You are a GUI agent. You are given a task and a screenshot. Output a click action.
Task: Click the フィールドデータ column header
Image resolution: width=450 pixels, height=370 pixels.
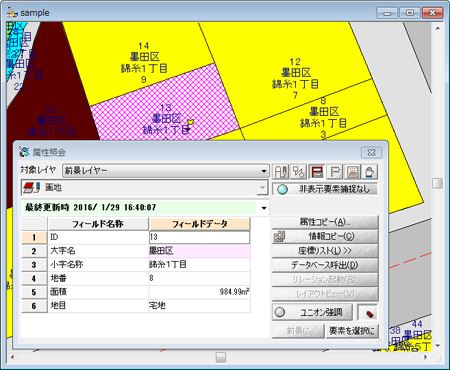click(x=200, y=224)
